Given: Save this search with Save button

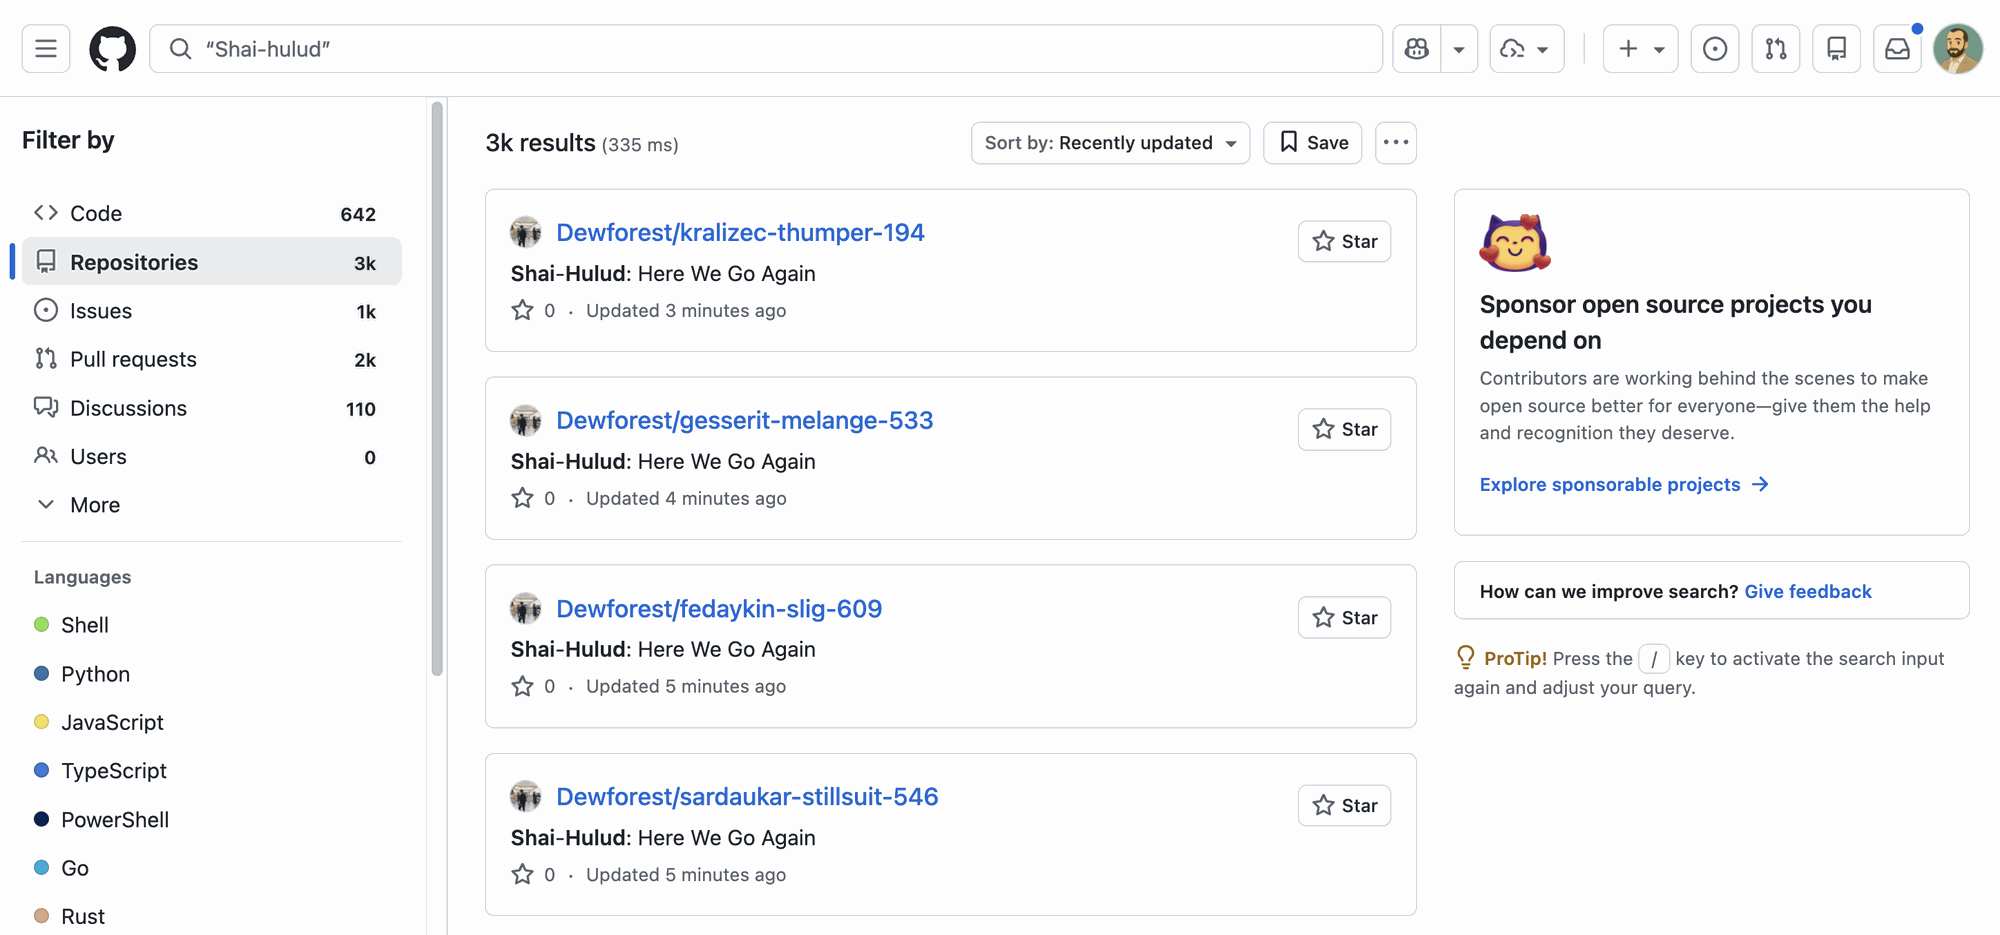Looking at the screenshot, I should click(1313, 143).
